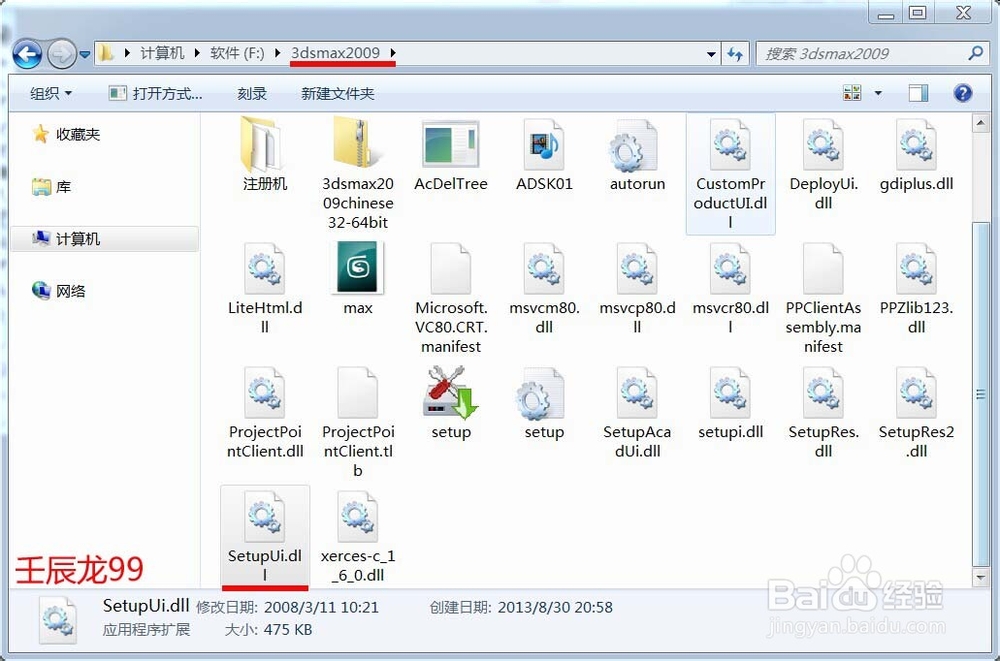This screenshot has height=661, width=1000.
Task: Navigate to 计算机 in the address bar
Action: [x=162, y=53]
